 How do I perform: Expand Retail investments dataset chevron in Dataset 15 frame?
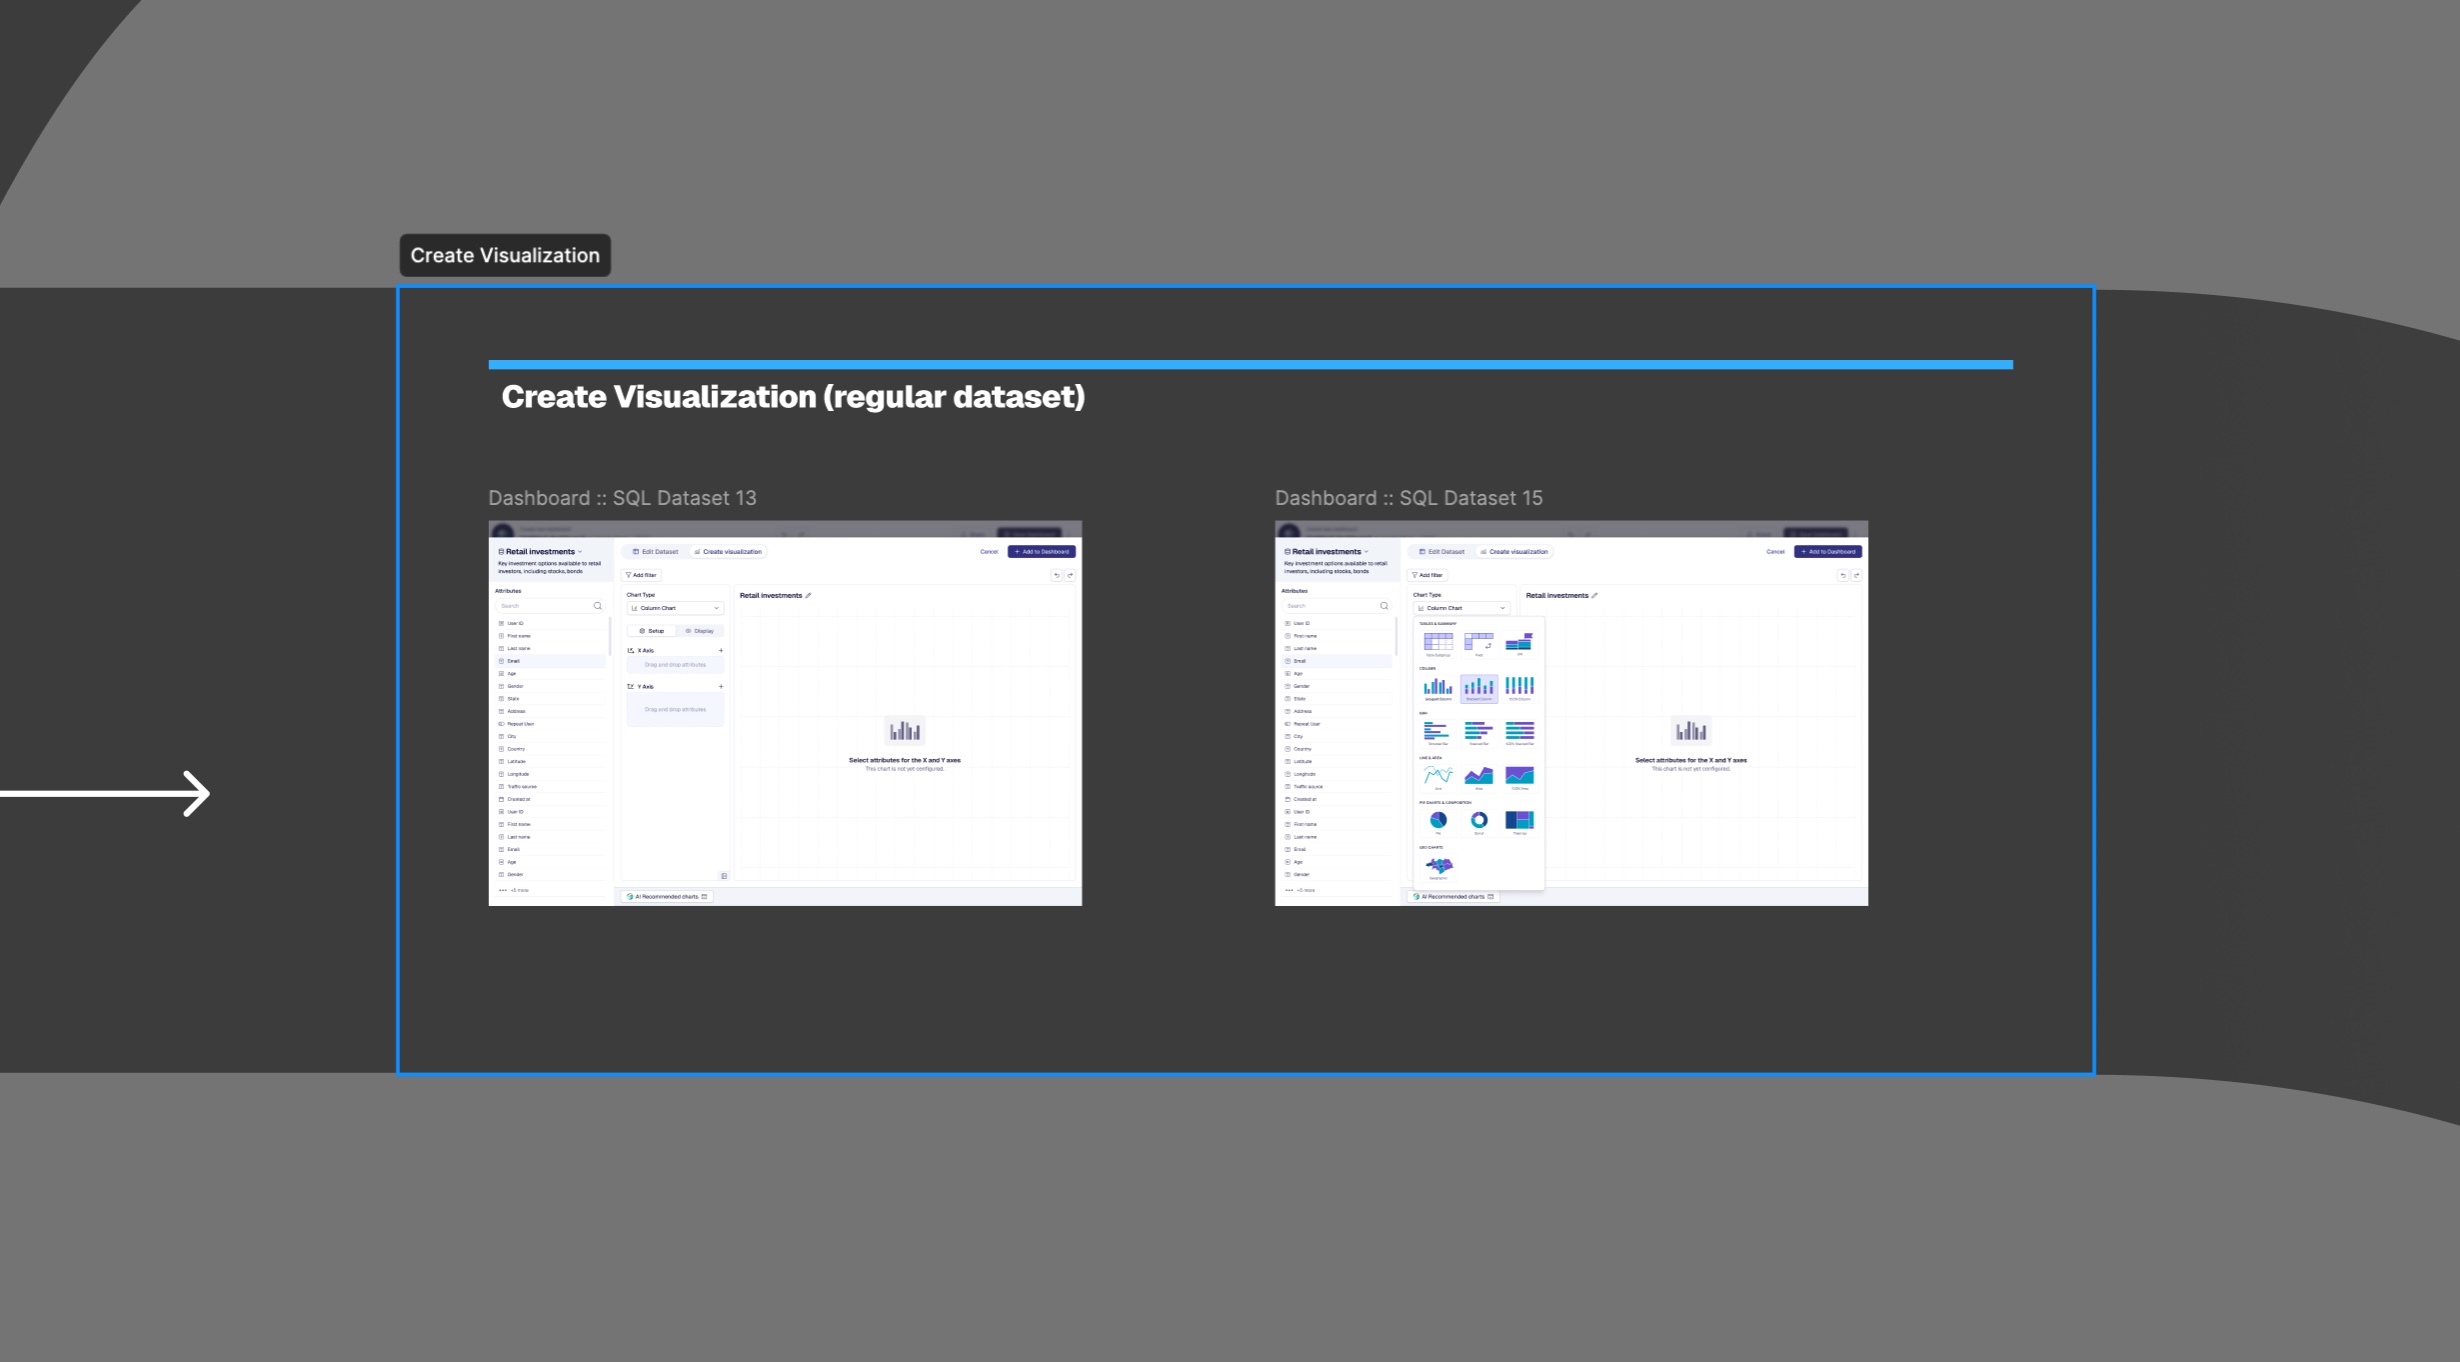point(1366,552)
